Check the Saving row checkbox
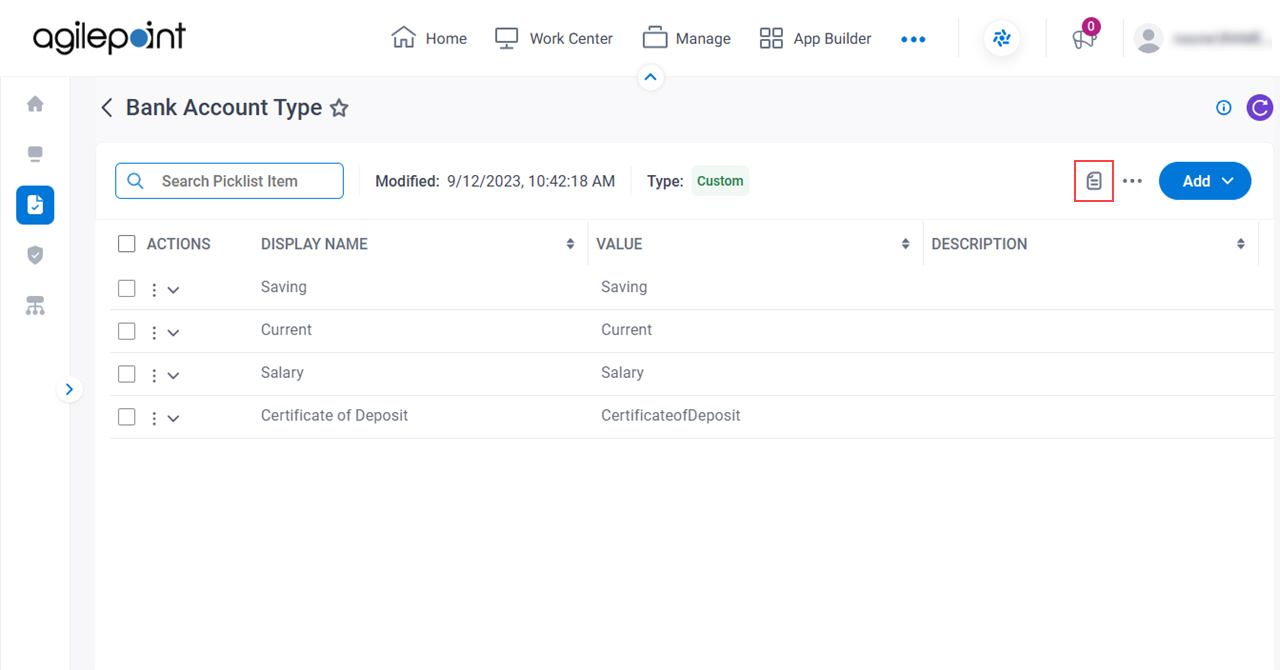 (126, 288)
